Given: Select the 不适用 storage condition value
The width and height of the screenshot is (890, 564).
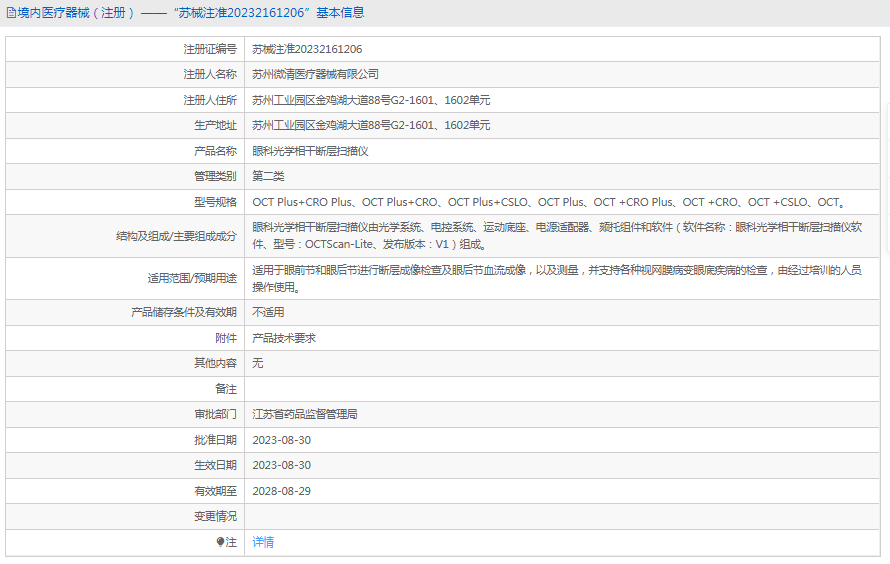Looking at the screenshot, I should (268, 313).
